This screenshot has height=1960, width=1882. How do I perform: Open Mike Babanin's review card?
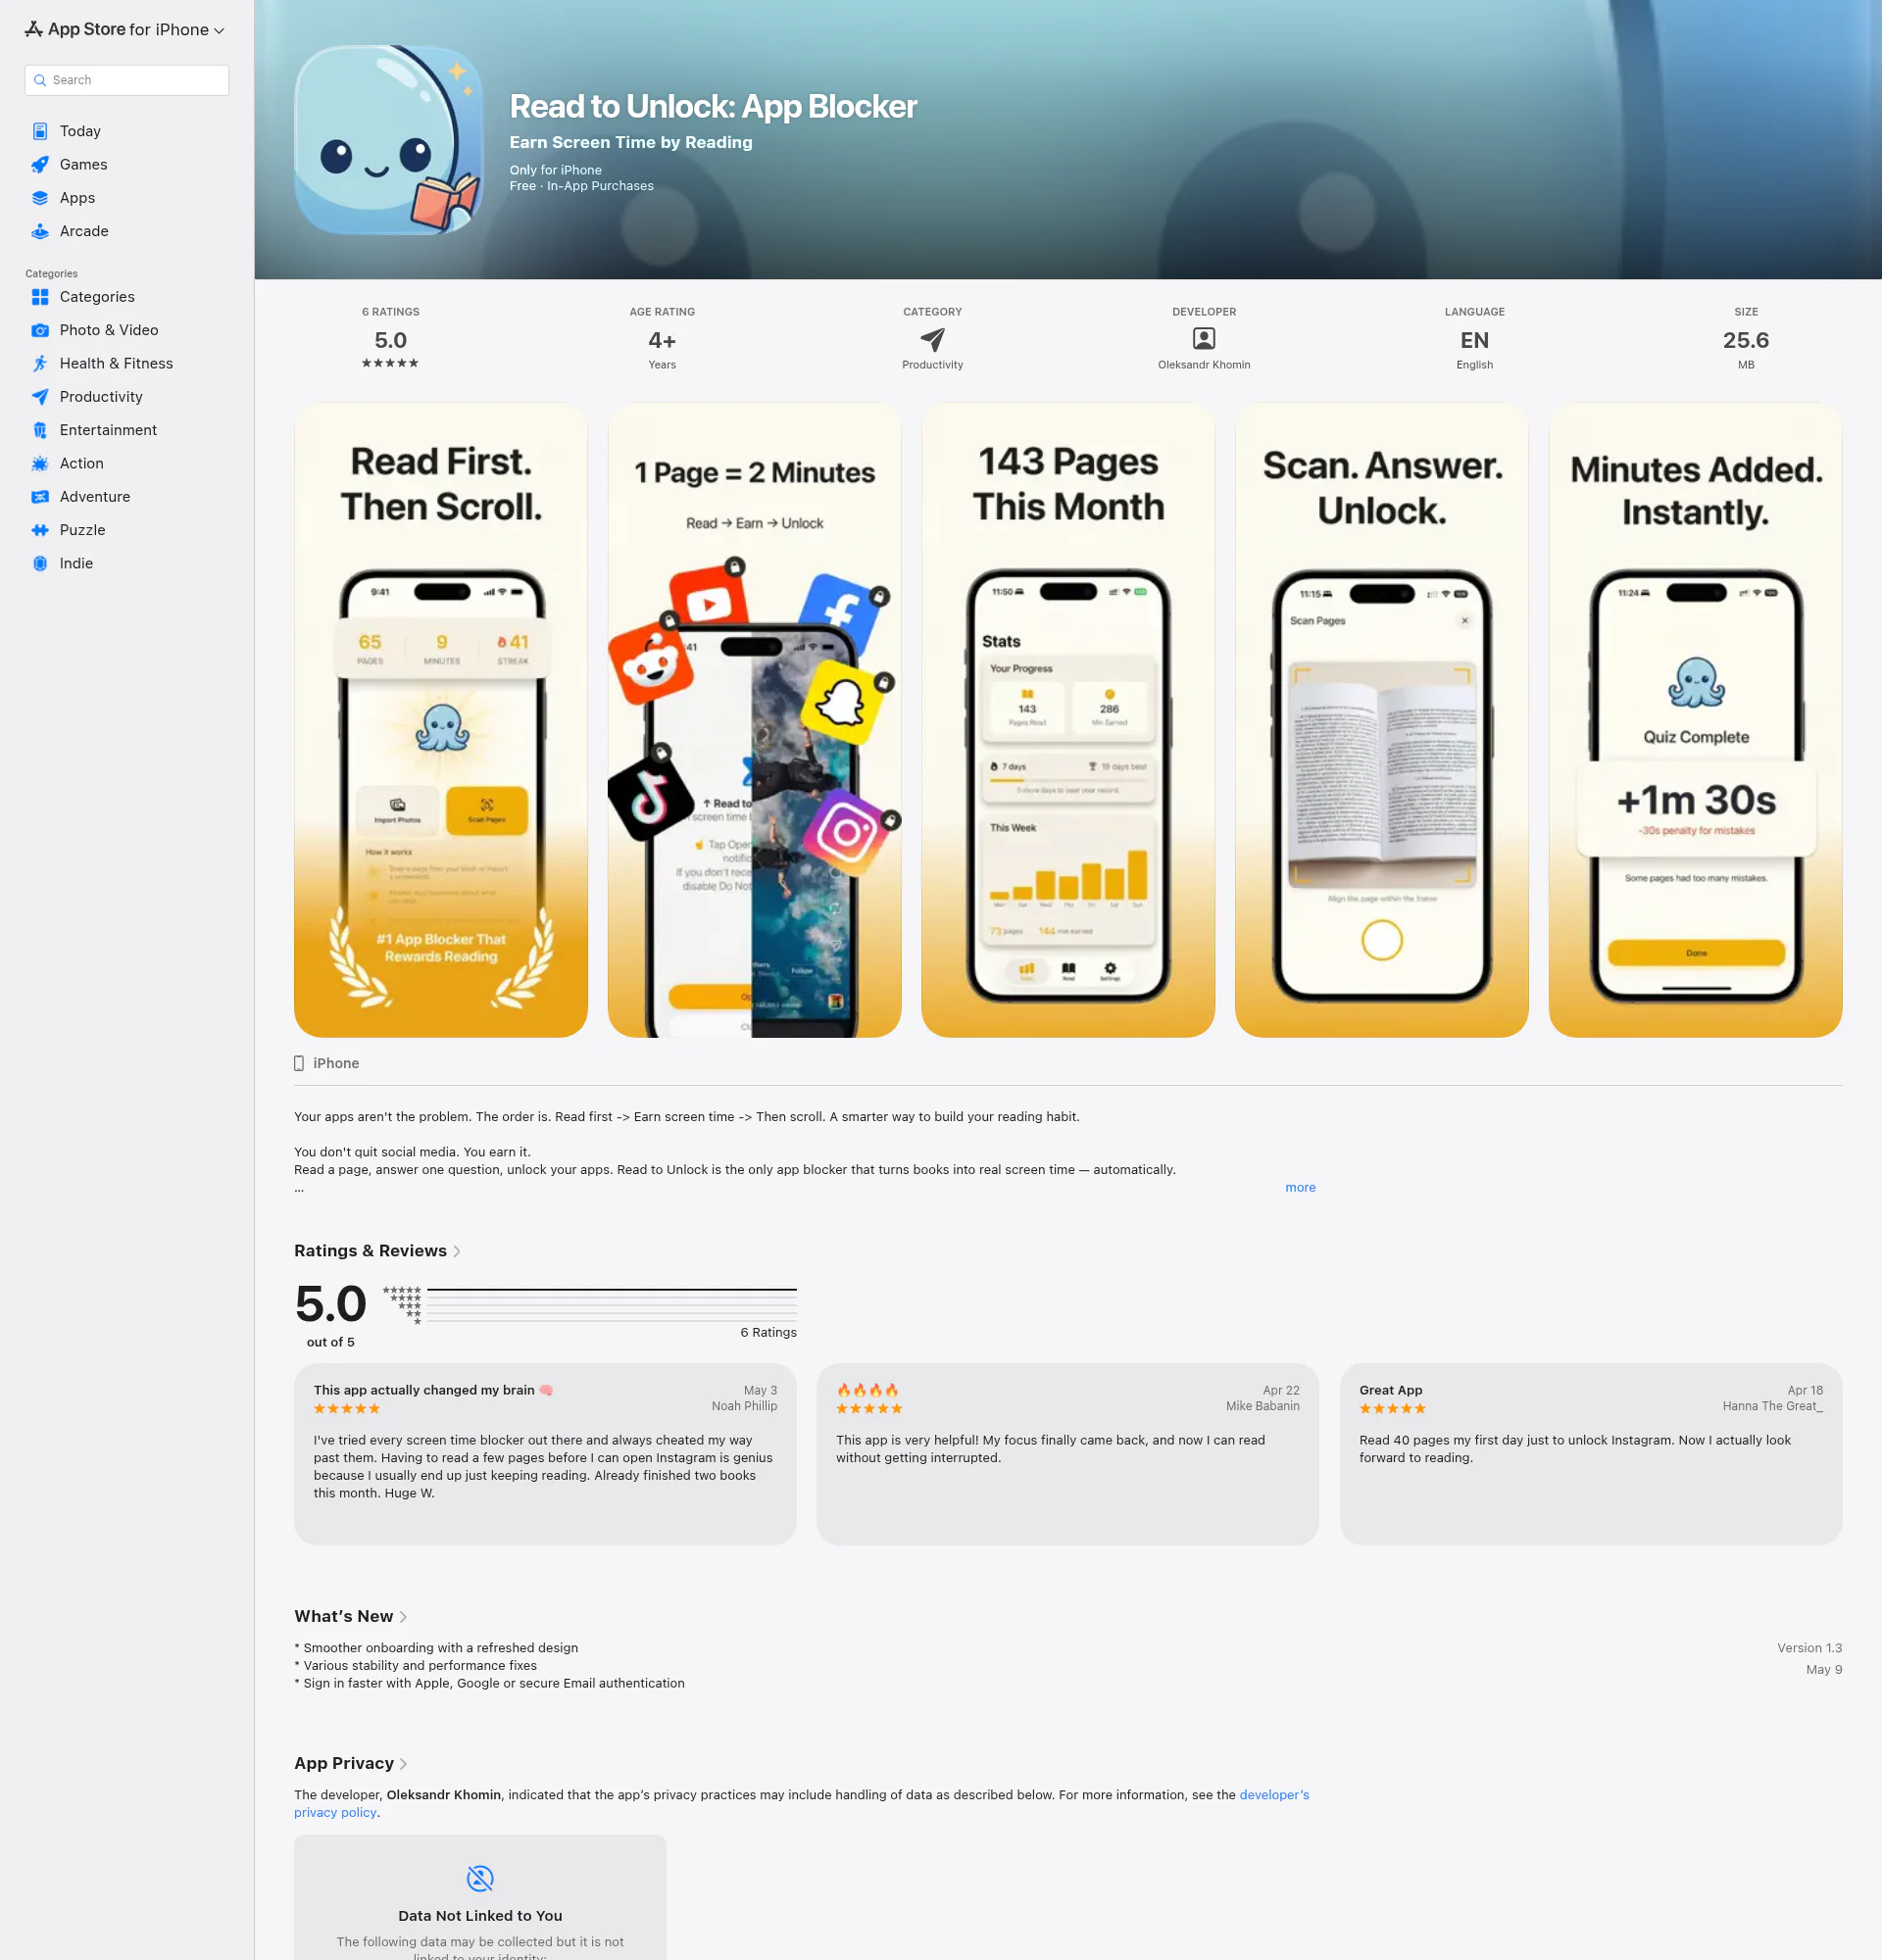click(1068, 1454)
